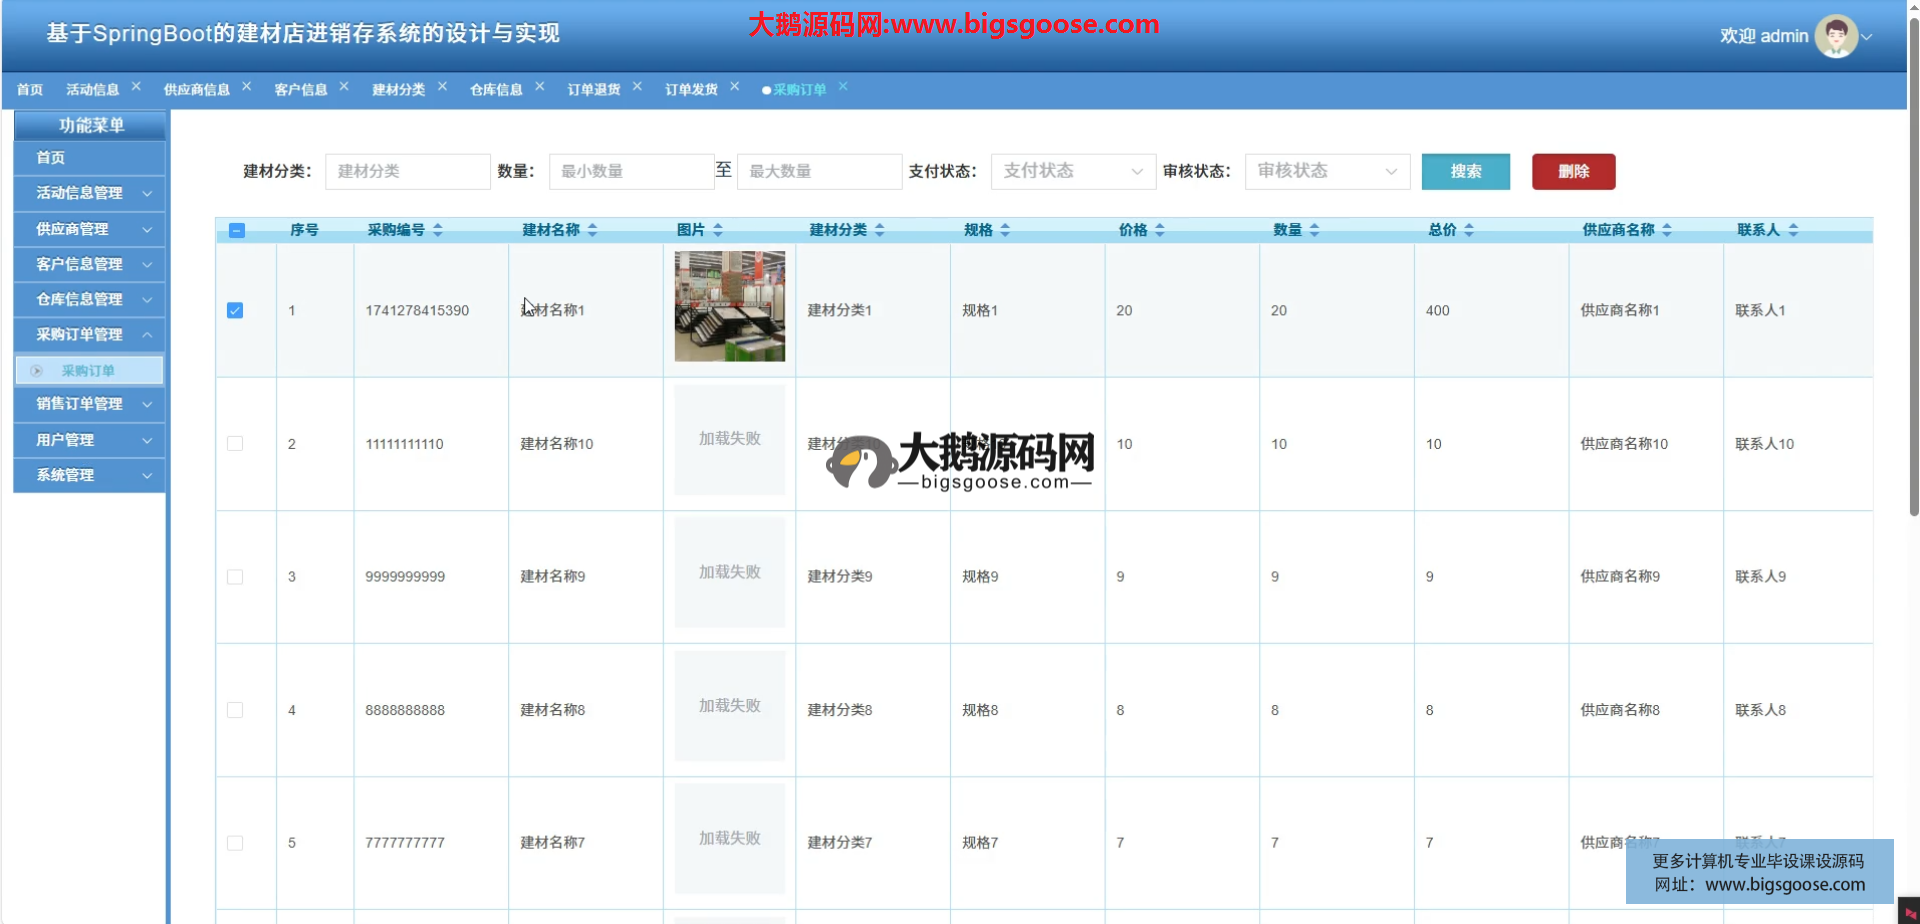This screenshot has width=1920, height=924.
Task: Open the 支付状态 dropdown
Action: [x=1072, y=172]
